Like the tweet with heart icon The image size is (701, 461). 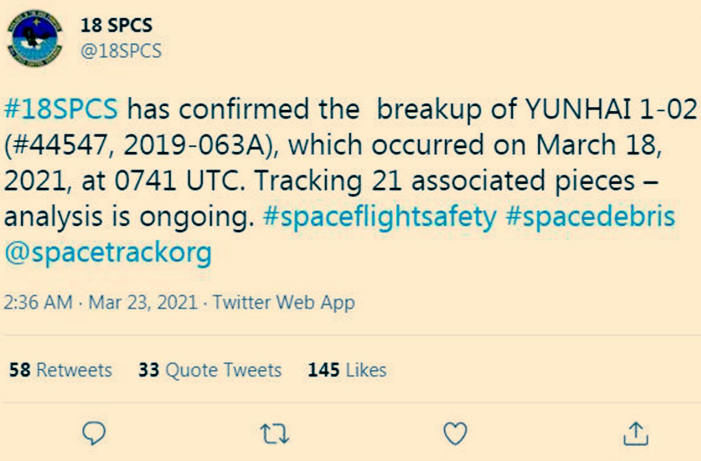click(x=455, y=432)
